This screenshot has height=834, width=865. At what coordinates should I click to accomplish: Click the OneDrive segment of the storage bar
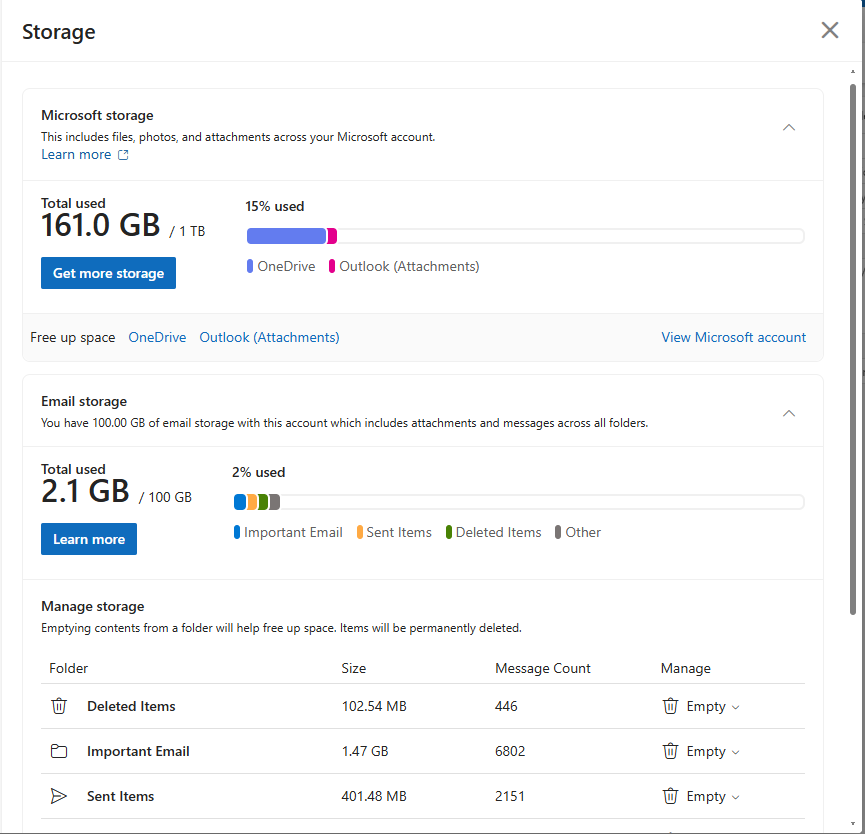click(x=286, y=236)
